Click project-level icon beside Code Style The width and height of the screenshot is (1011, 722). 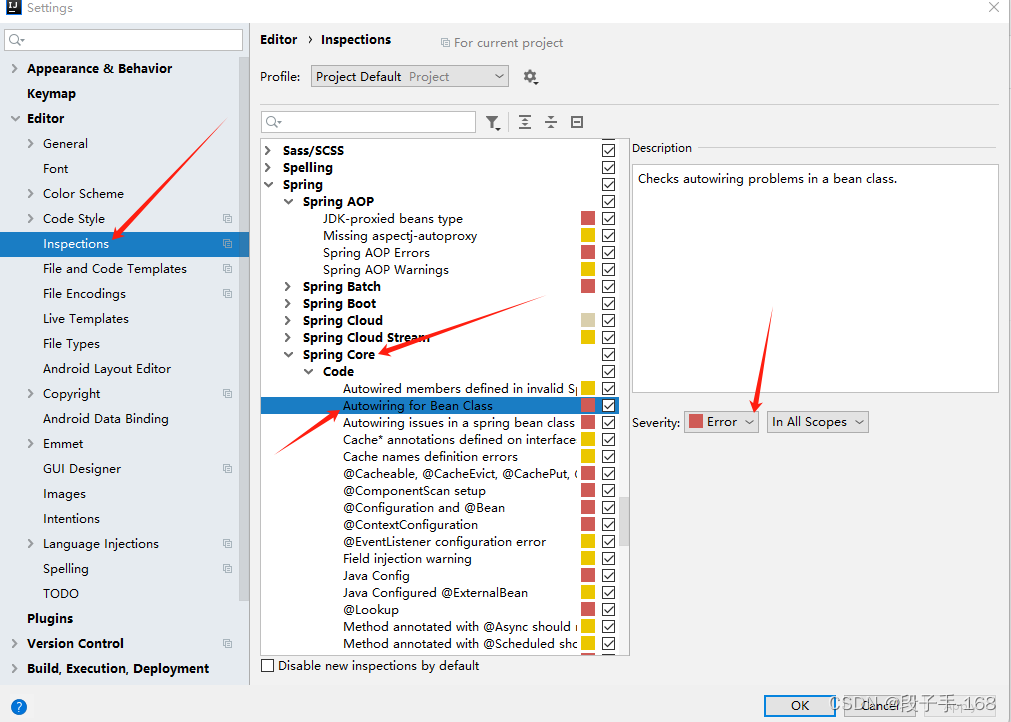tap(228, 219)
